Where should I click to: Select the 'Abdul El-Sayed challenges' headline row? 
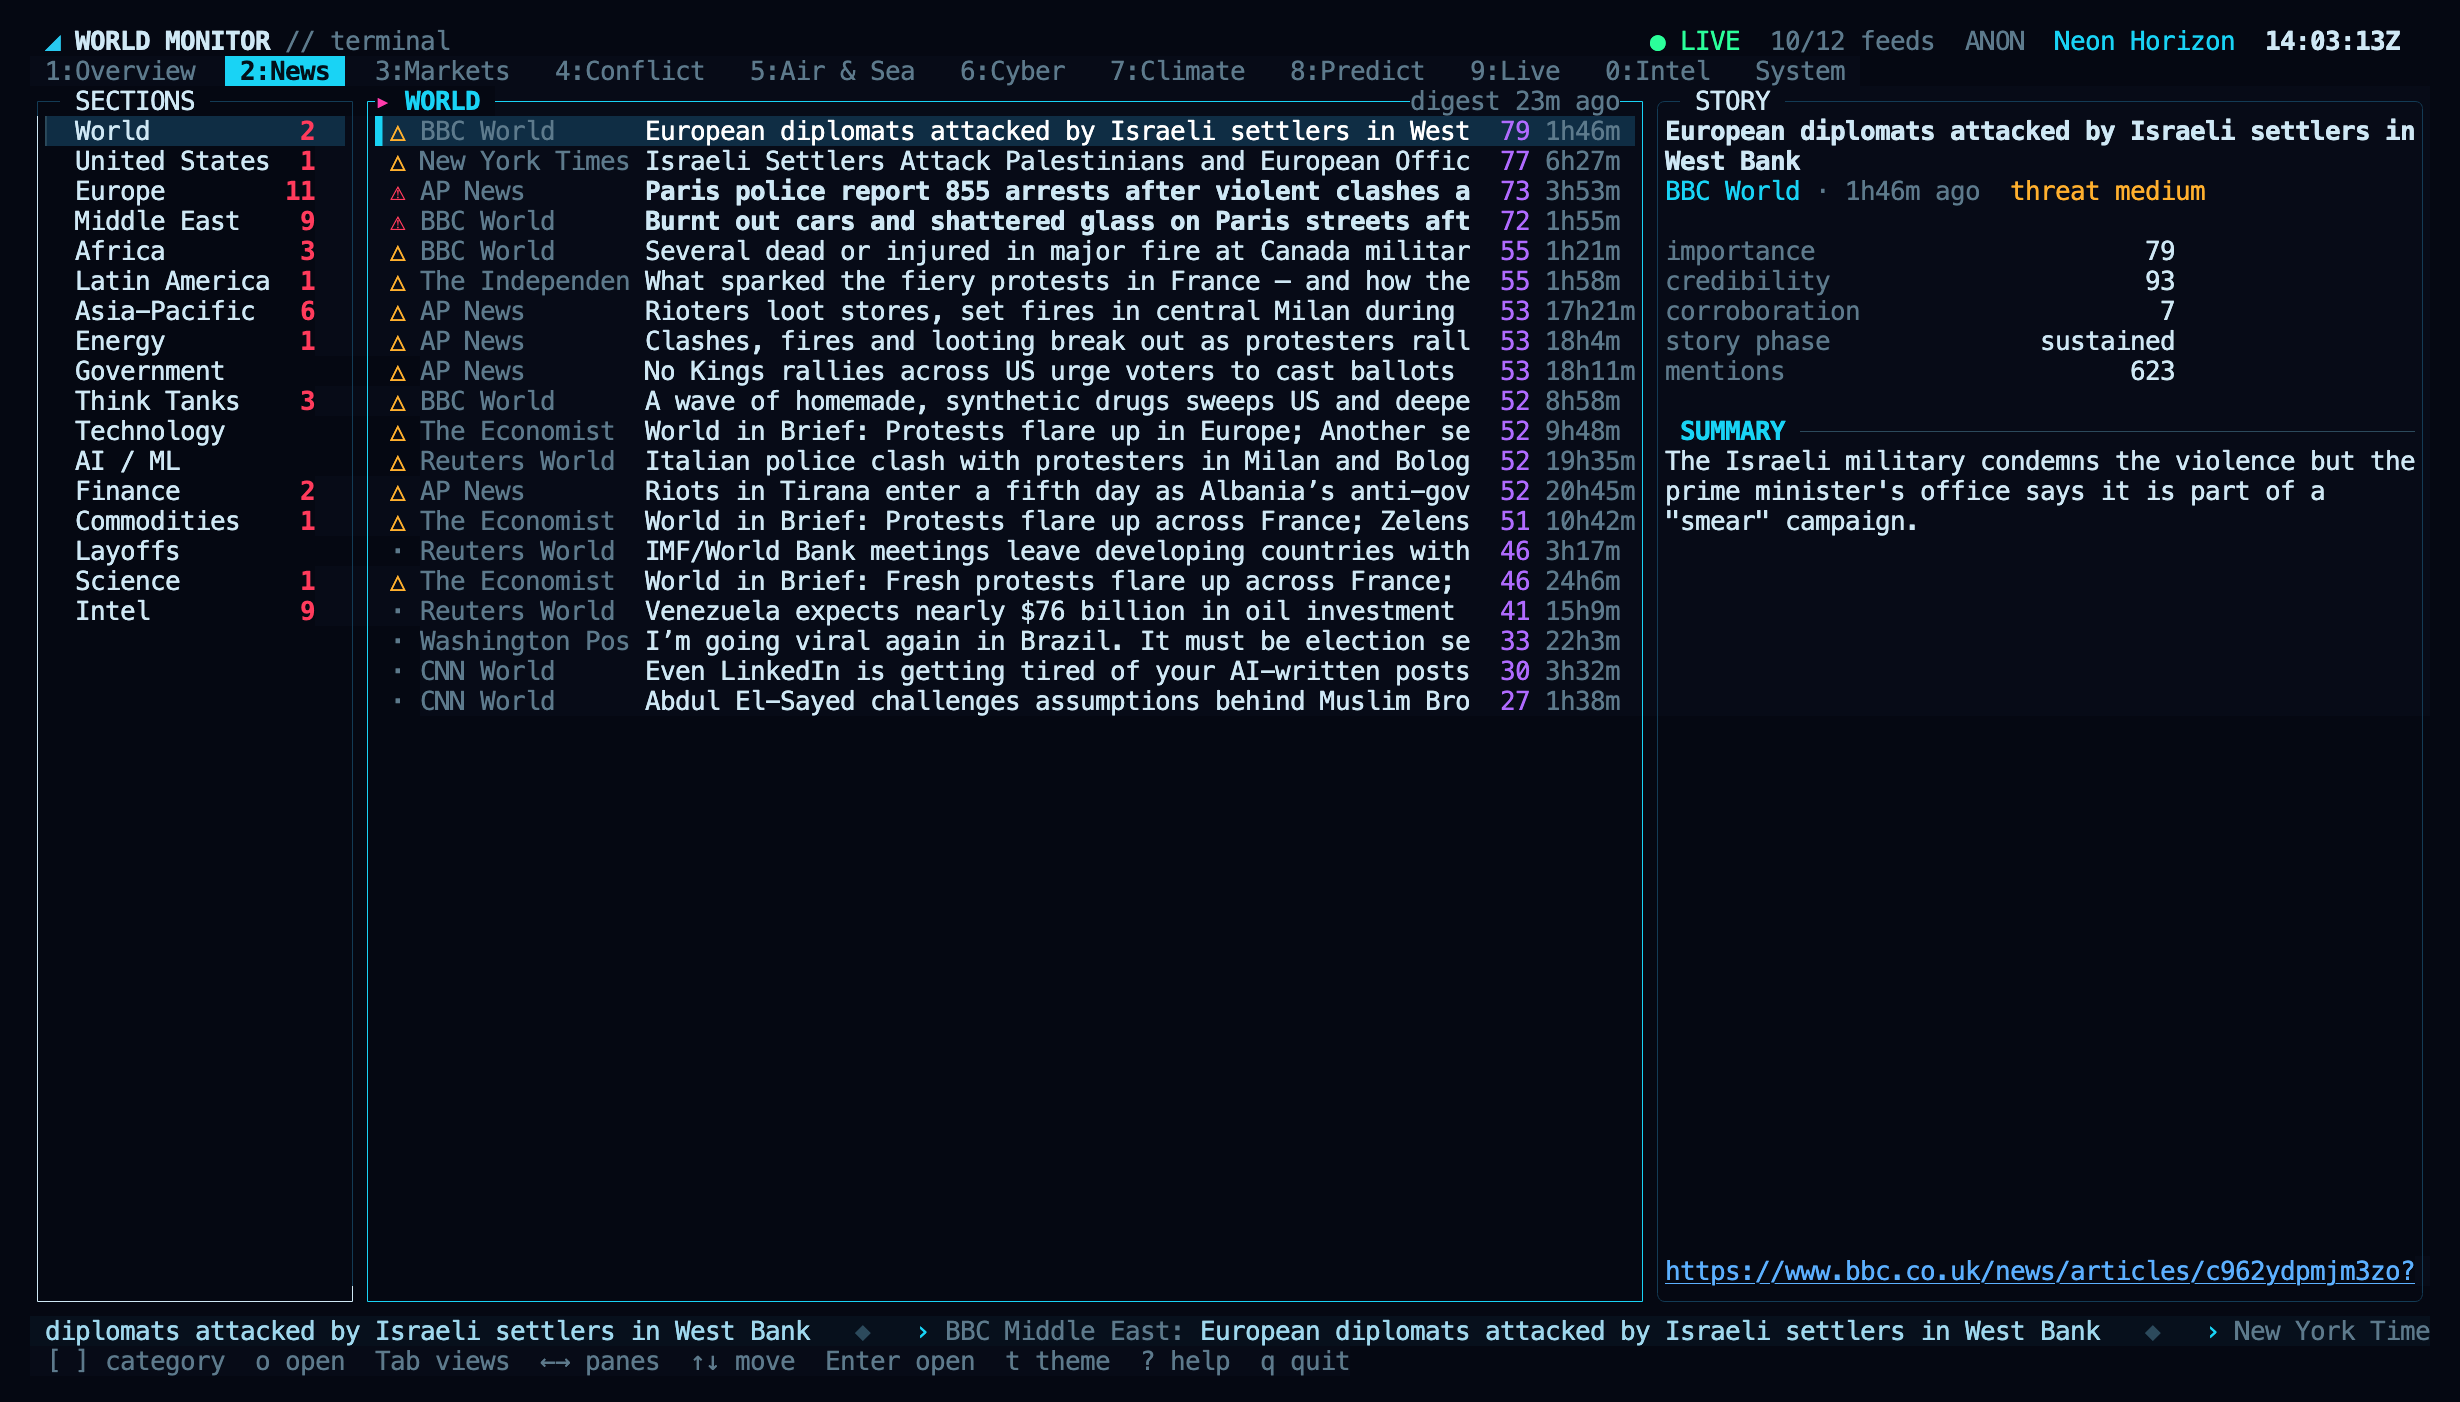point(1005,701)
